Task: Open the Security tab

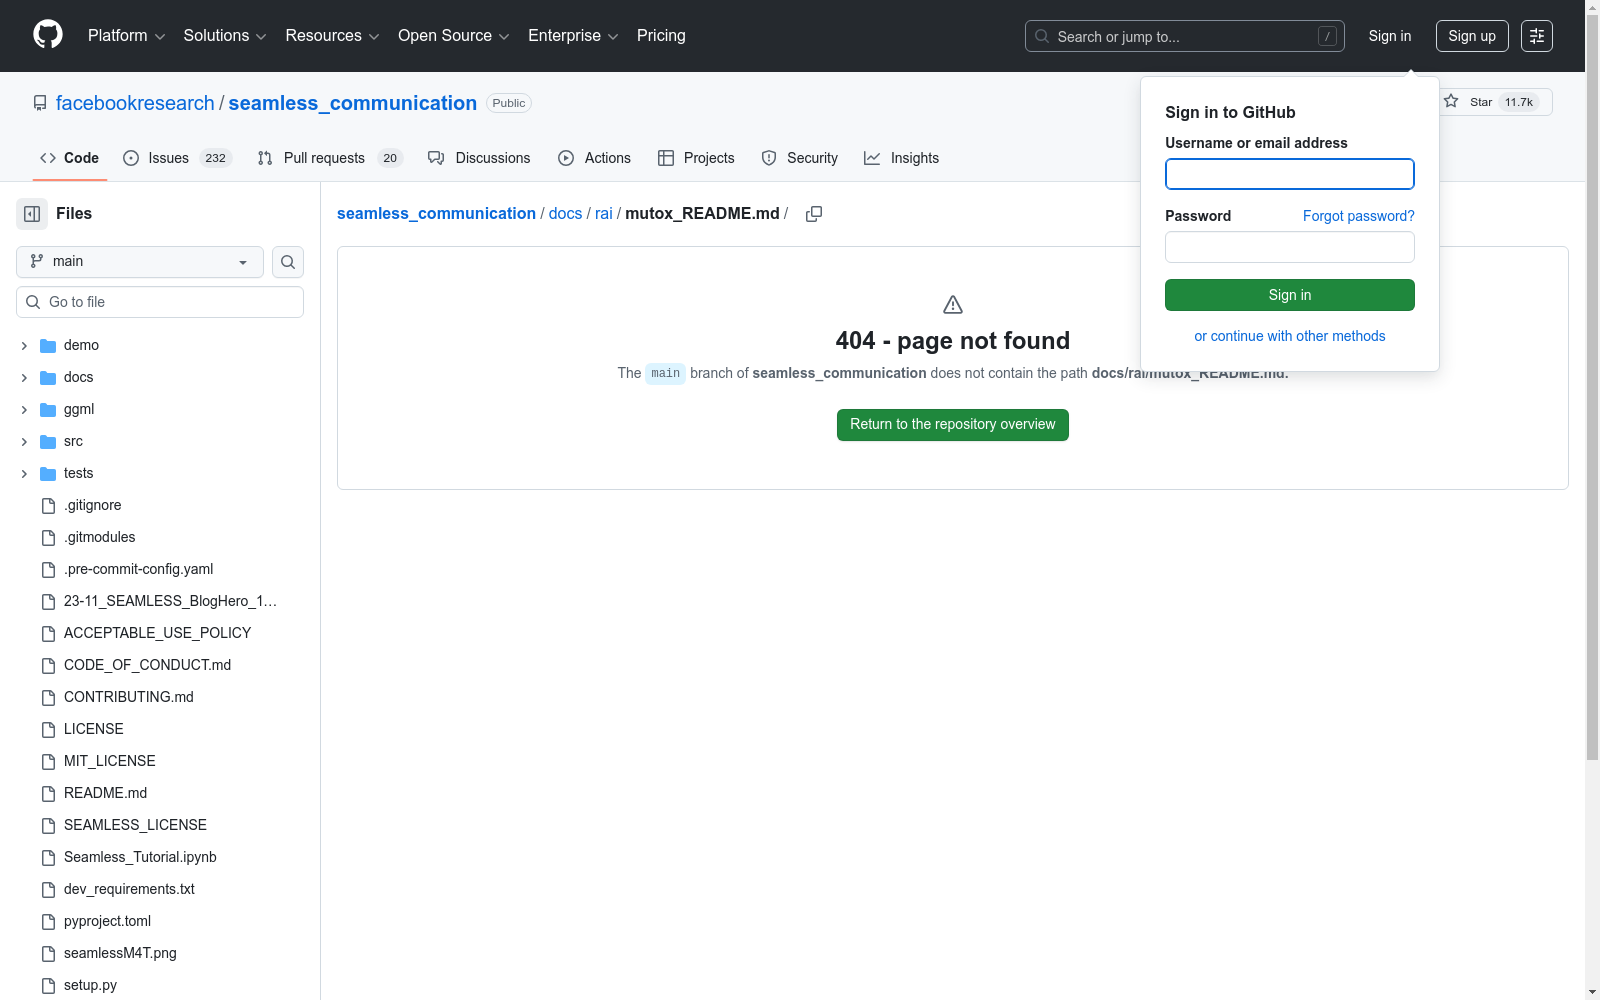Action: (800, 158)
